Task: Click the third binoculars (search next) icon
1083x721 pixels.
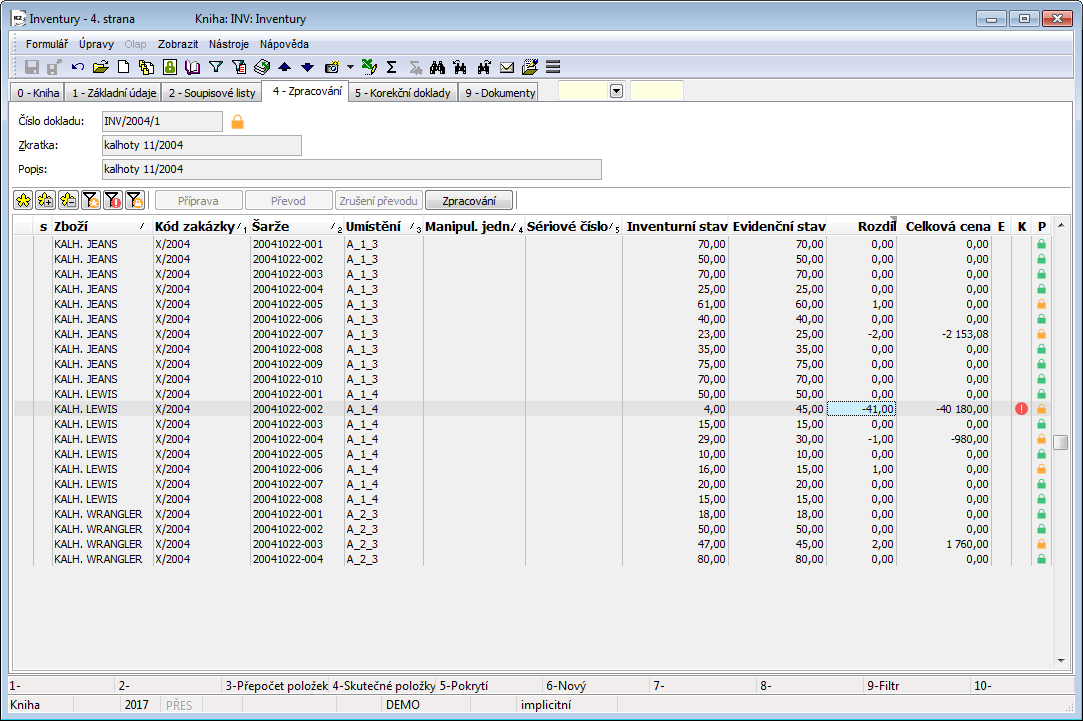Action: (x=483, y=67)
